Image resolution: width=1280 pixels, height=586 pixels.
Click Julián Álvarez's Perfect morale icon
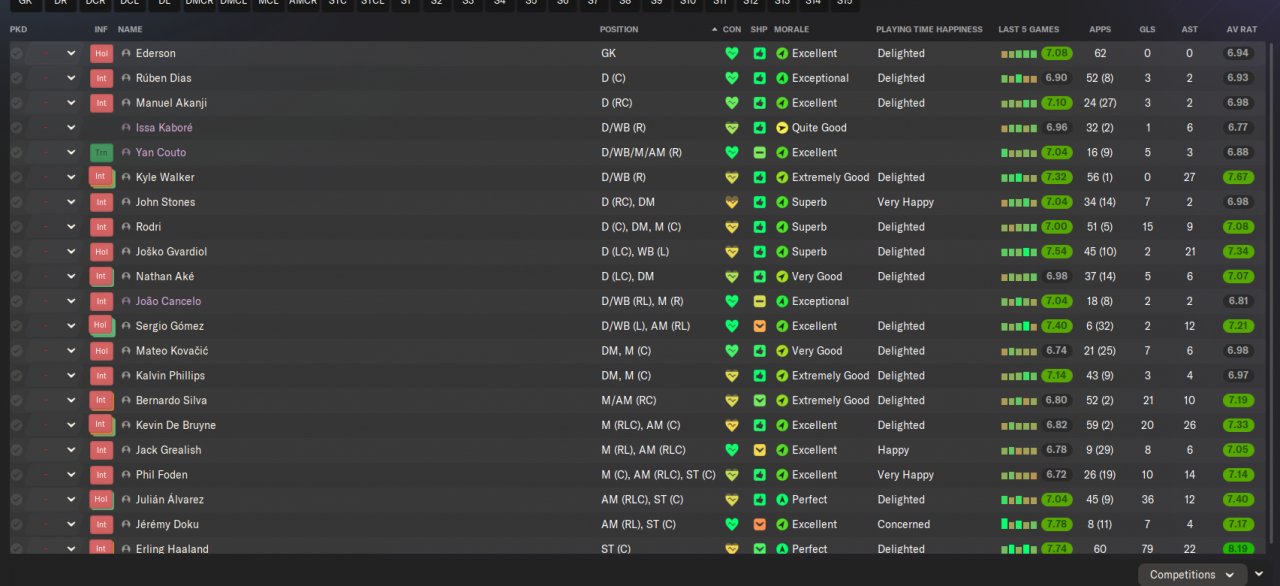(782, 500)
